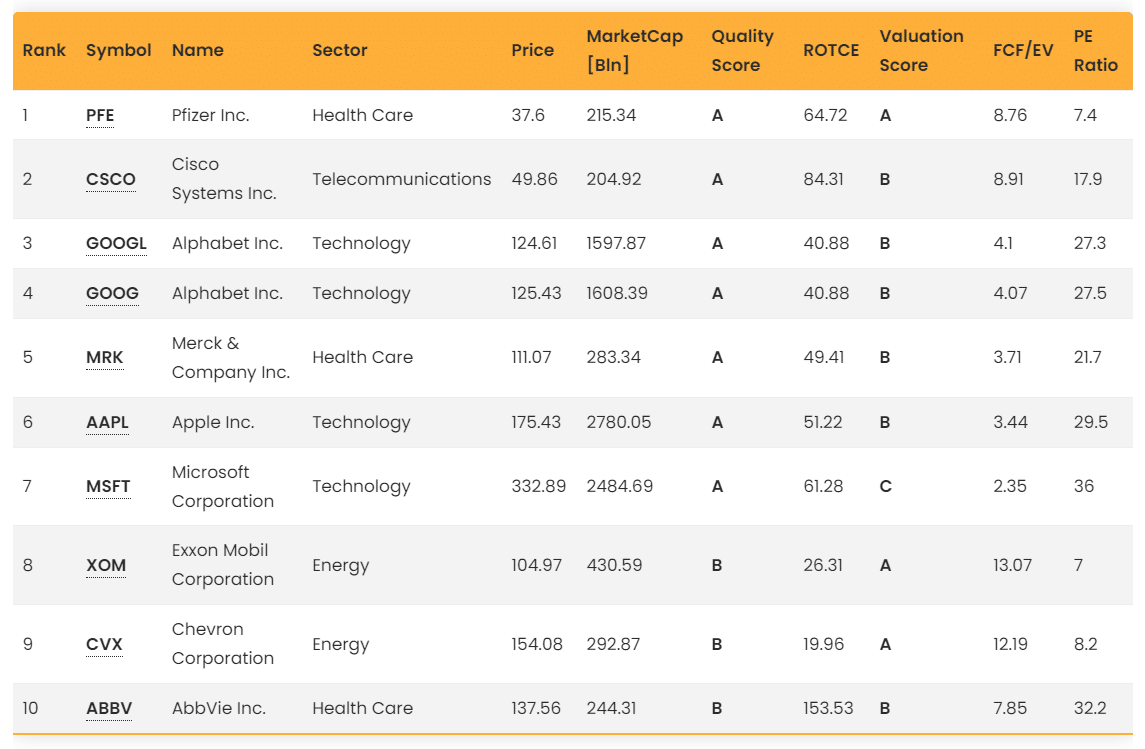The image size is (1145, 749).
Task: Click the market cap value 2780.05
Action: point(619,423)
